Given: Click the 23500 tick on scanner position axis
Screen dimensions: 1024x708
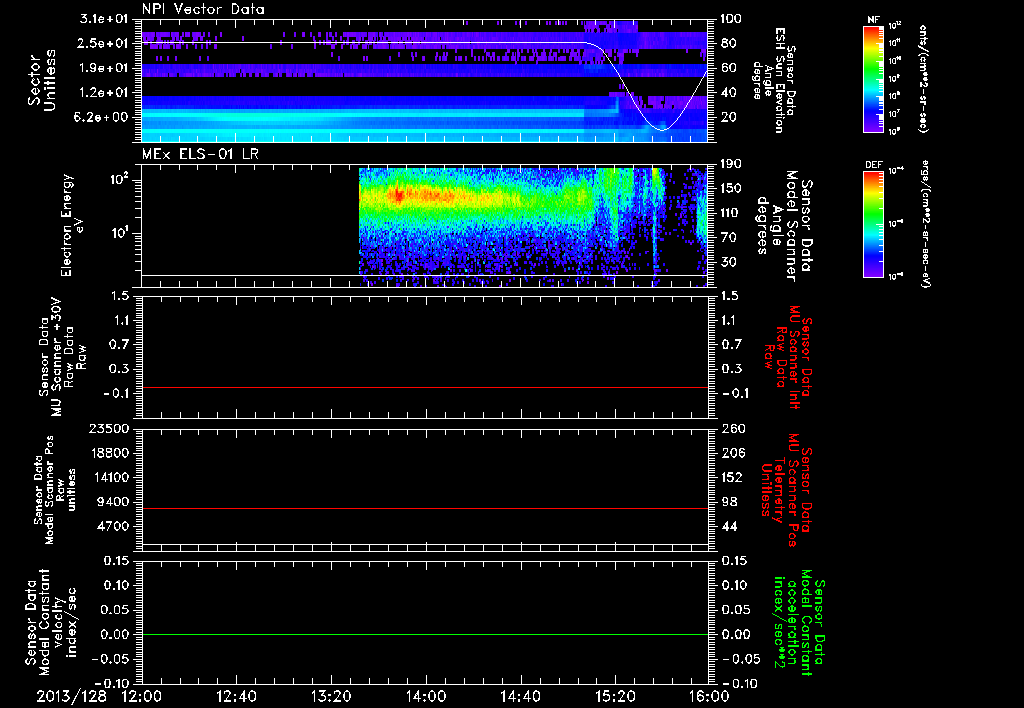Looking at the screenshot, I should 114,428.
